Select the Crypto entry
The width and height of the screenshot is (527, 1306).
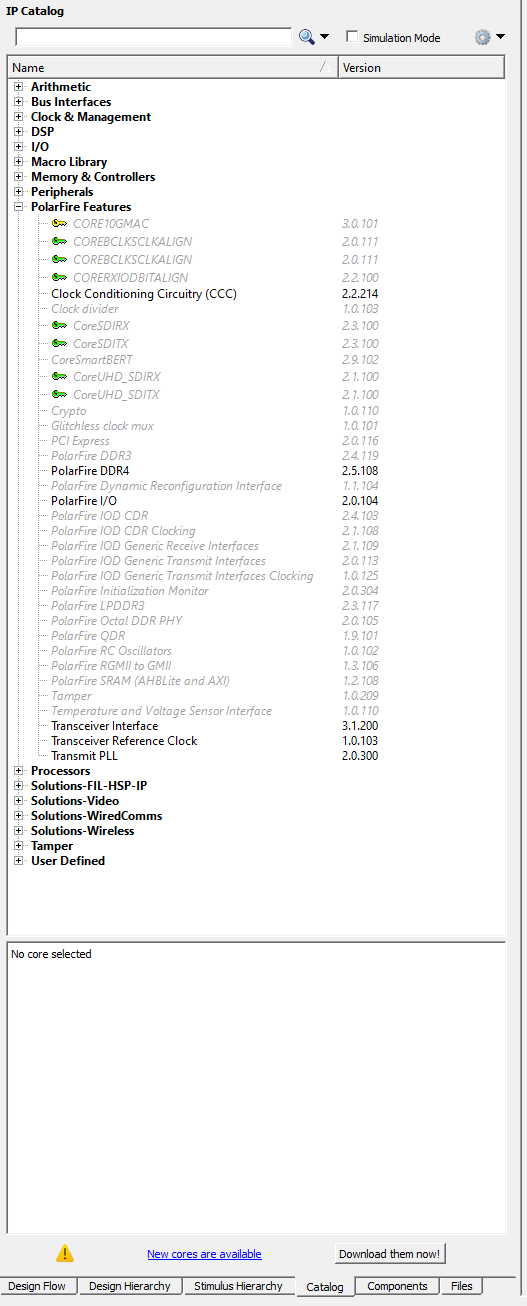69,411
